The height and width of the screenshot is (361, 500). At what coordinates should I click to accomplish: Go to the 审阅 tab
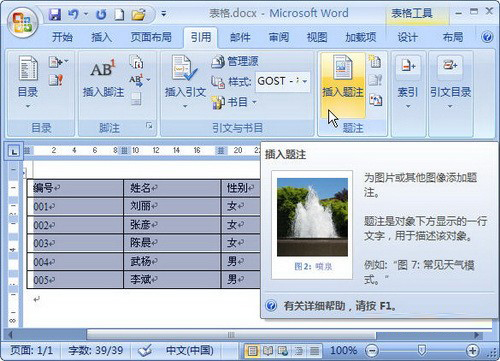click(x=279, y=37)
